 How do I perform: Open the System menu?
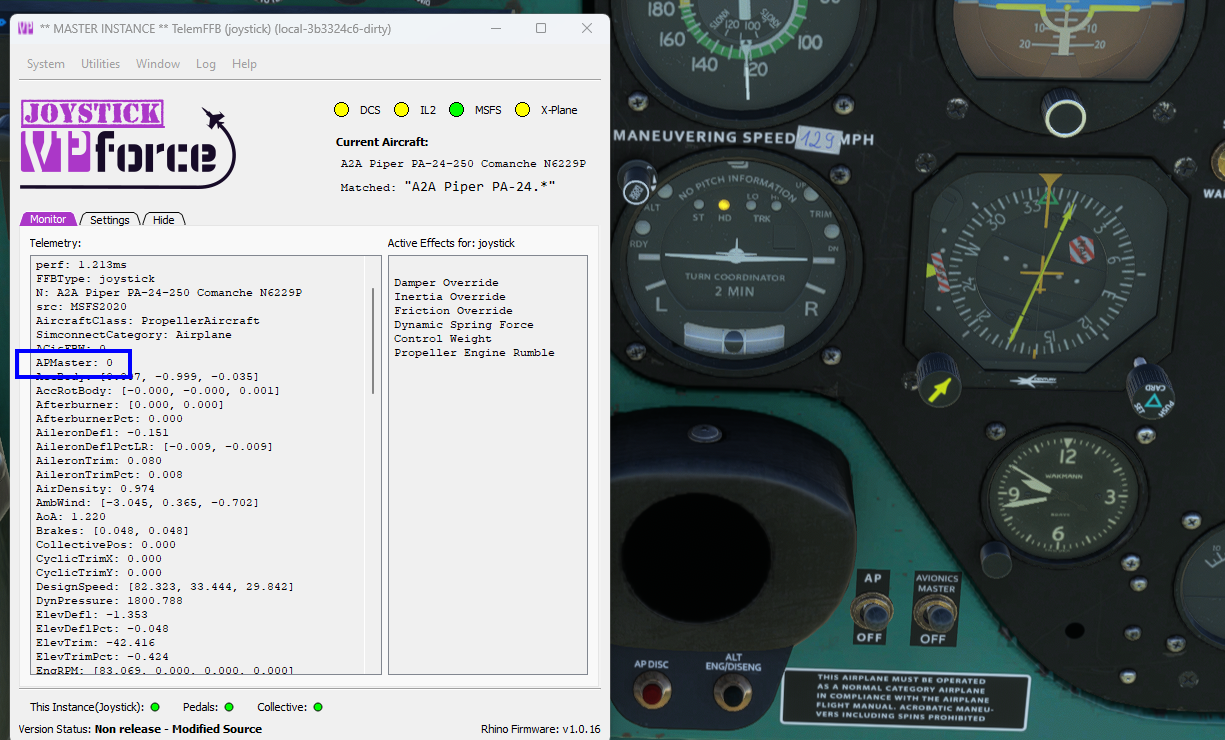pos(46,64)
